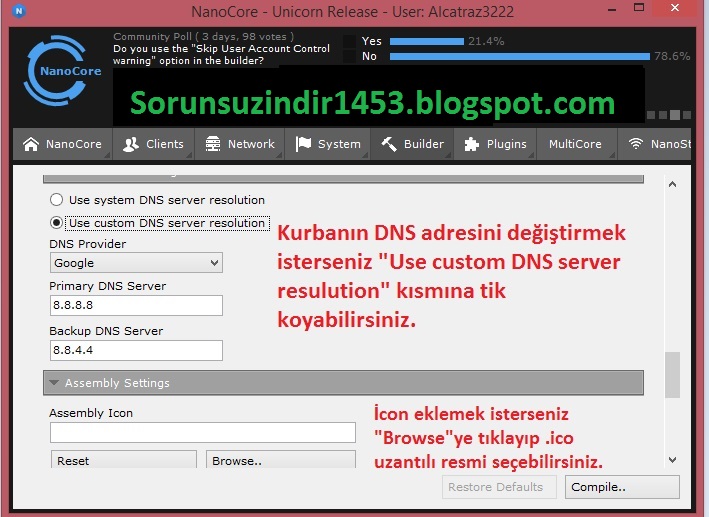
Task: Click the people icon for Clients
Action: coord(130,144)
